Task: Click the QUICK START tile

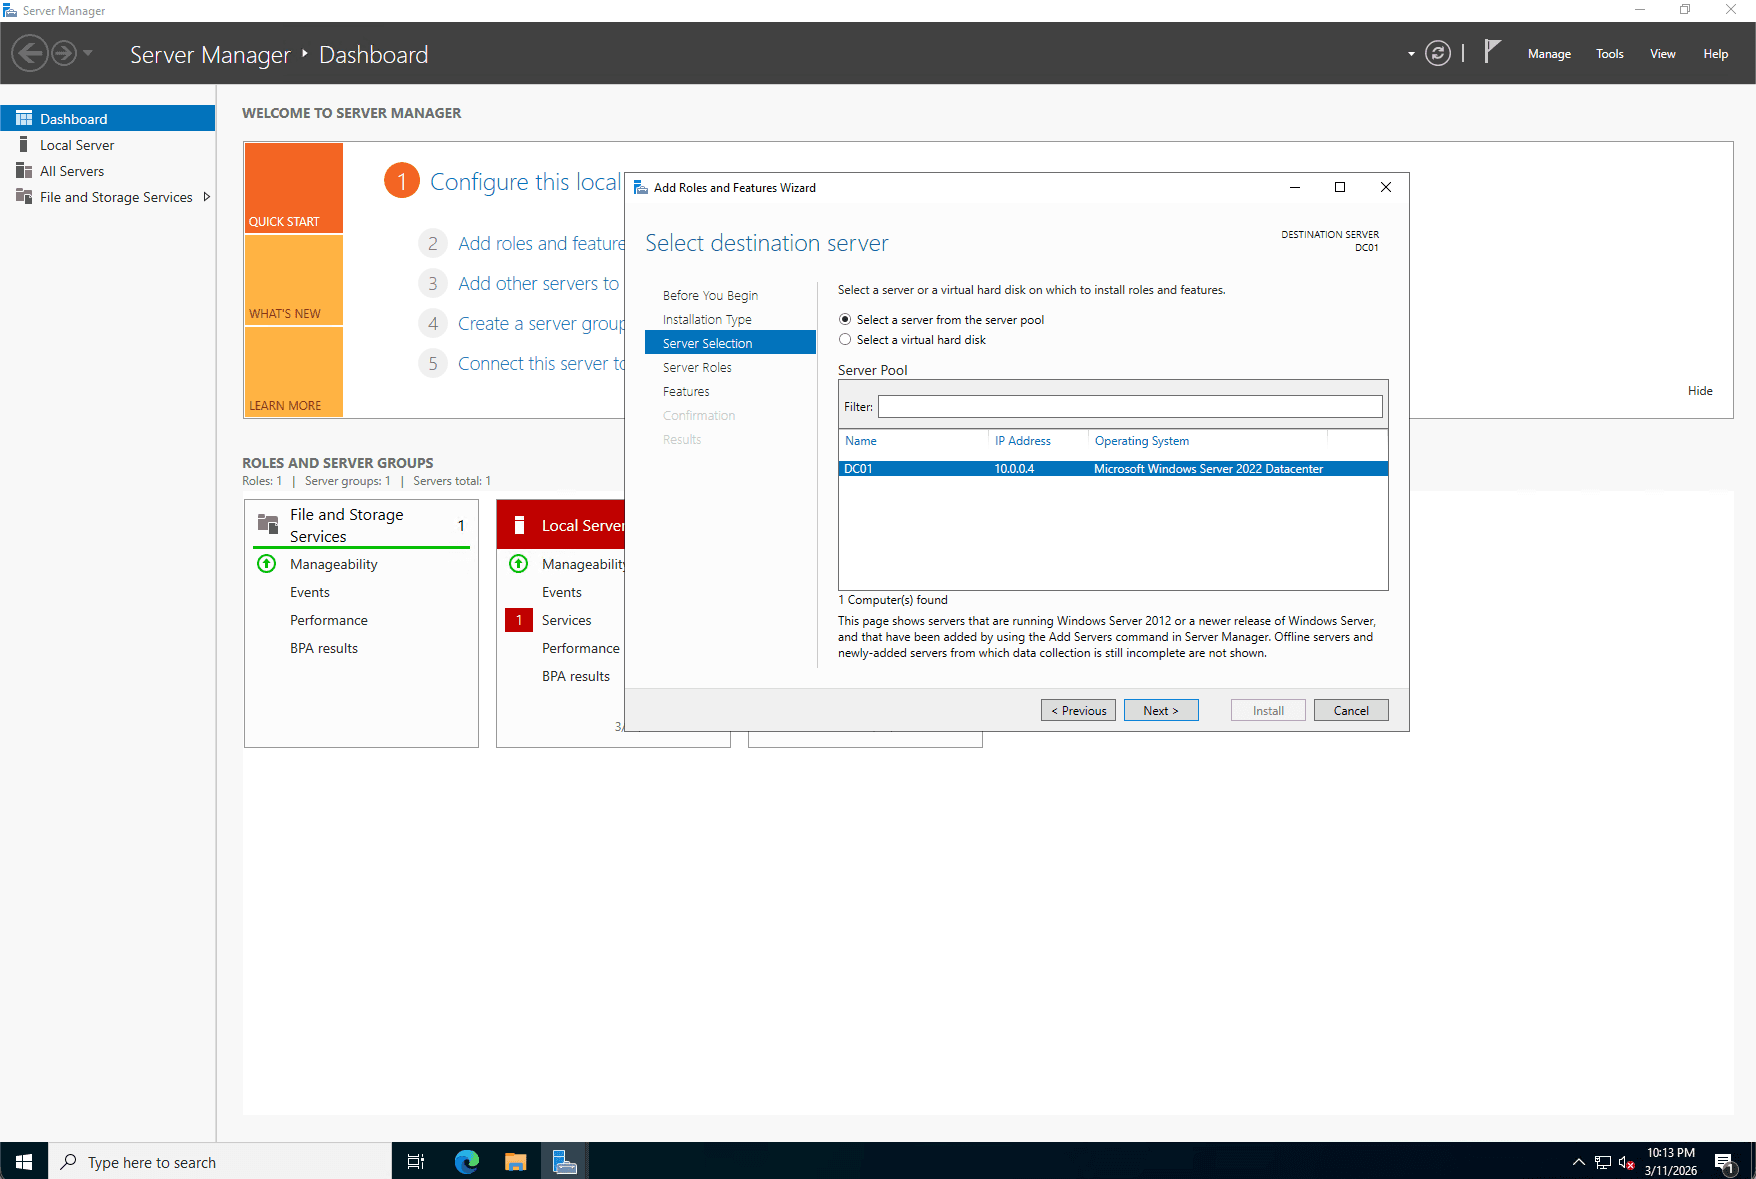Action: (x=294, y=188)
